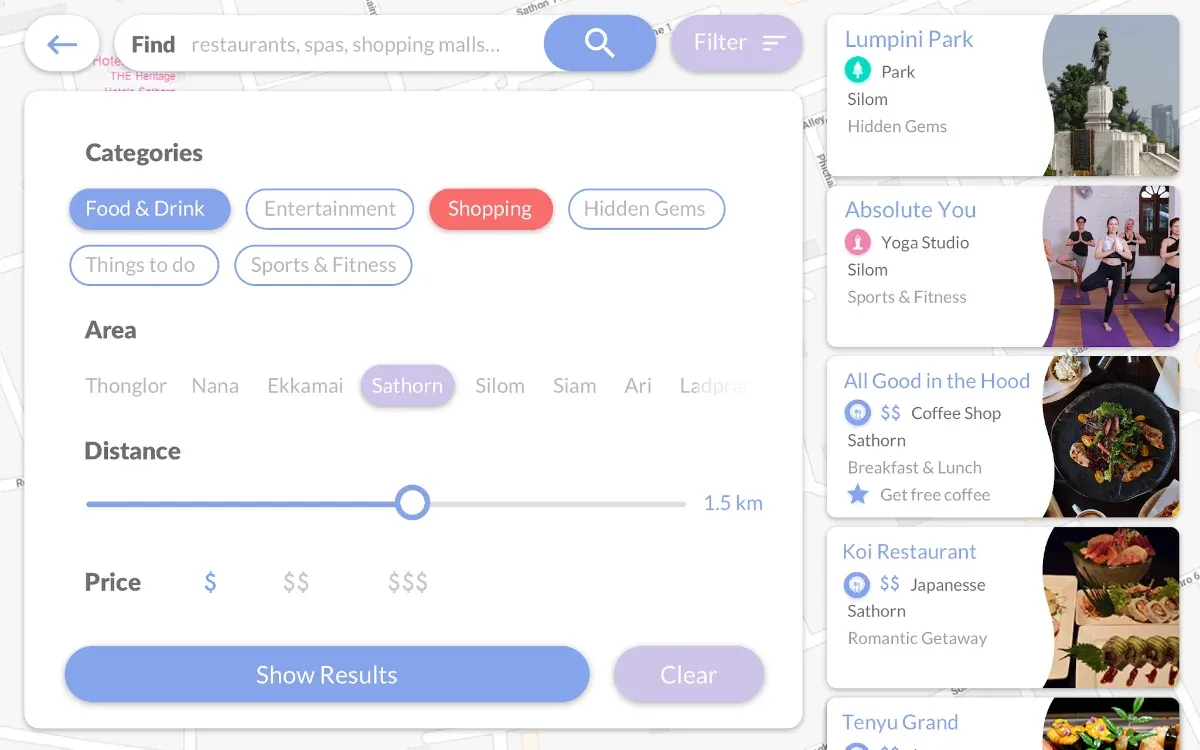Click the Absolute You yoga class photo
Viewport: 1200px width, 750px height.
tap(1112, 267)
